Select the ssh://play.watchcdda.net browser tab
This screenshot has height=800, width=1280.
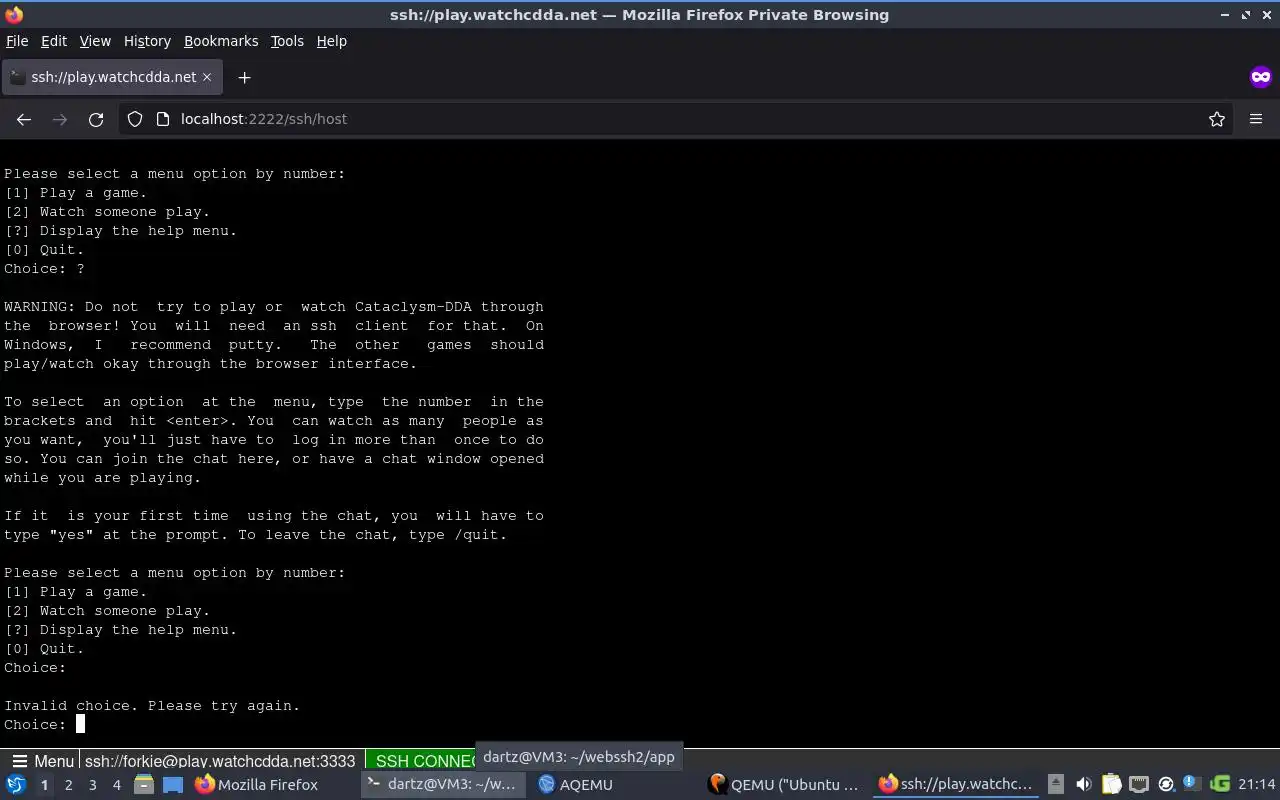point(112,77)
